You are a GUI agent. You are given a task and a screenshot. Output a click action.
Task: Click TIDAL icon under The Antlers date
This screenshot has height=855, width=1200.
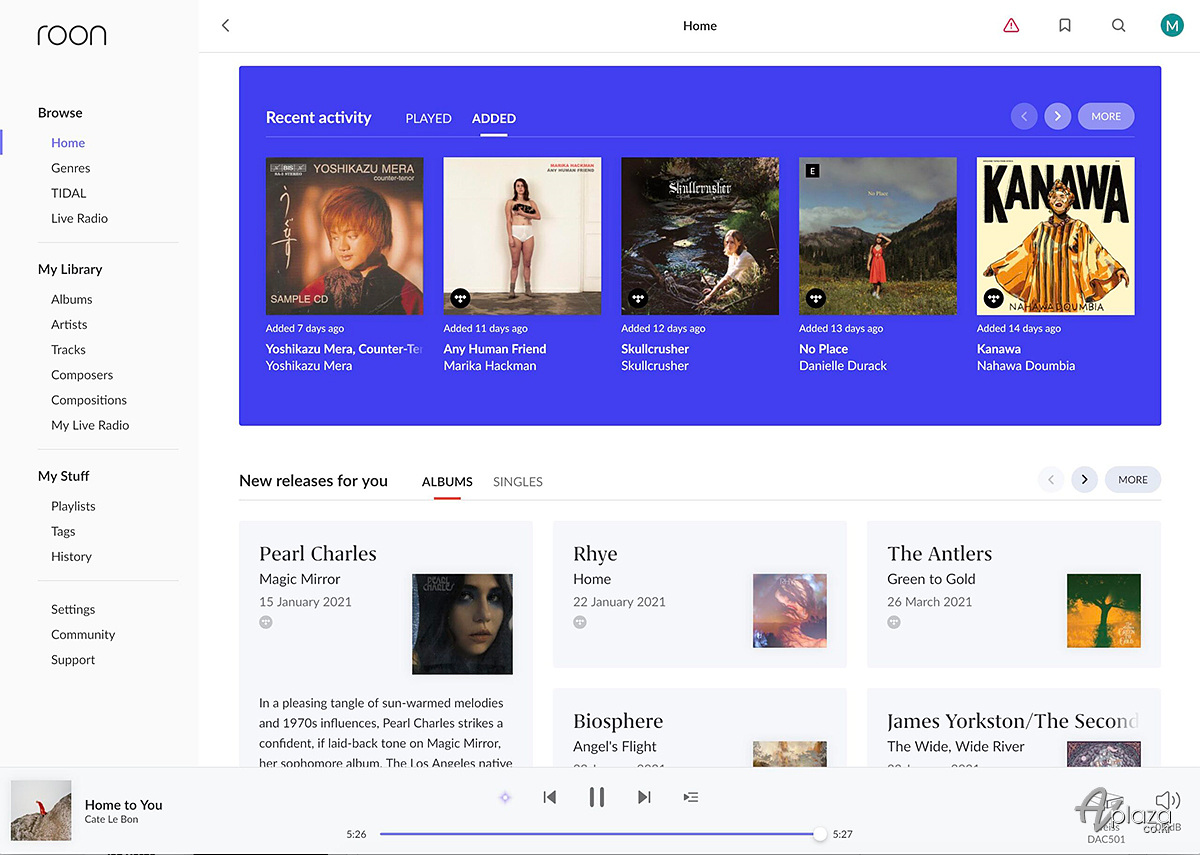[894, 622]
